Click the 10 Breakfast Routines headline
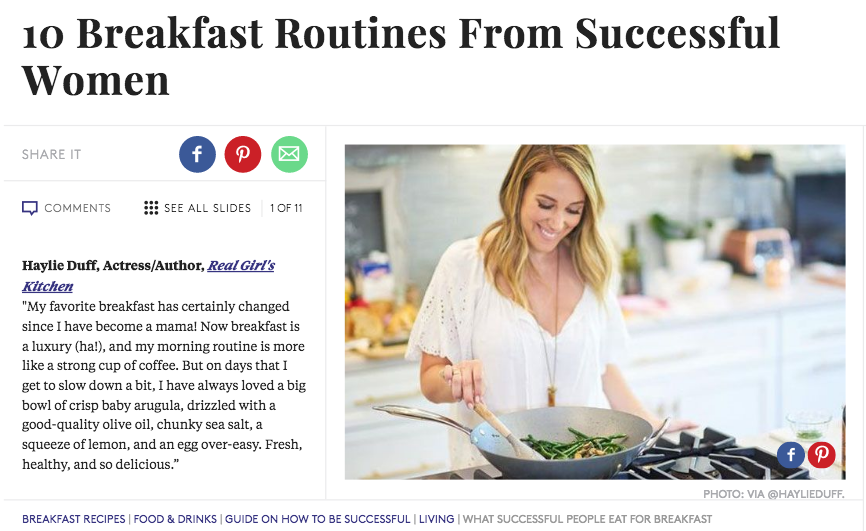The height and width of the screenshot is (531, 866). [400, 57]
